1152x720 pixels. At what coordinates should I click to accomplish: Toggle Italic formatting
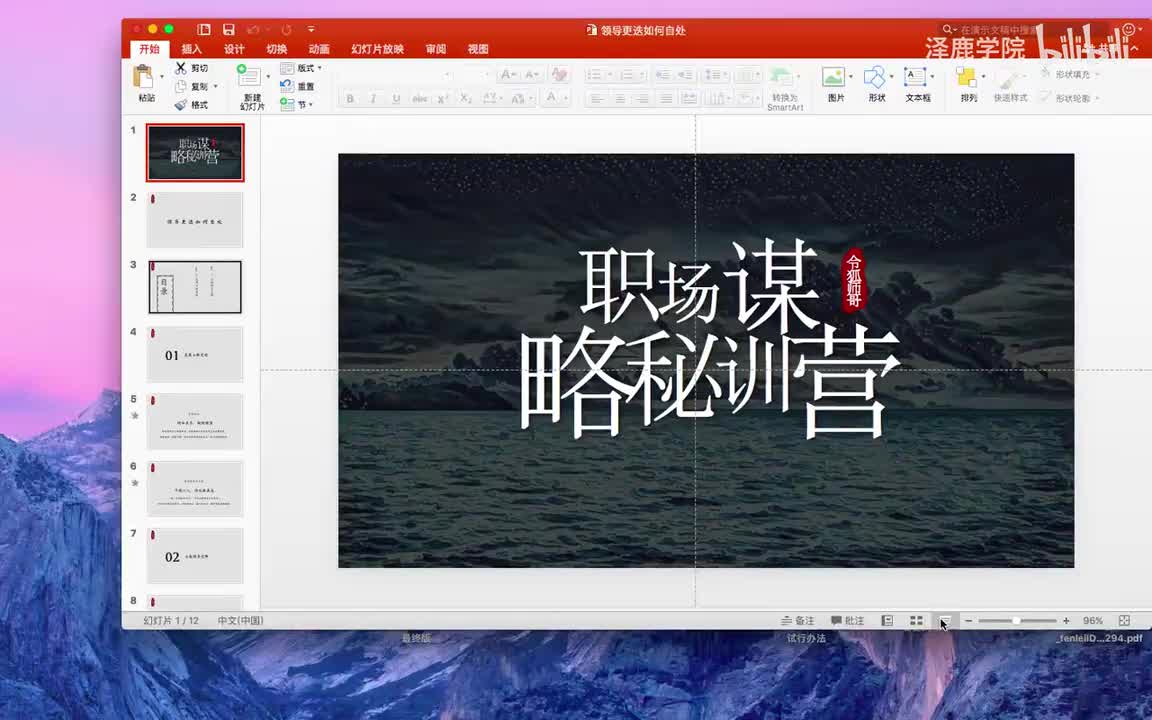(373, 98)
